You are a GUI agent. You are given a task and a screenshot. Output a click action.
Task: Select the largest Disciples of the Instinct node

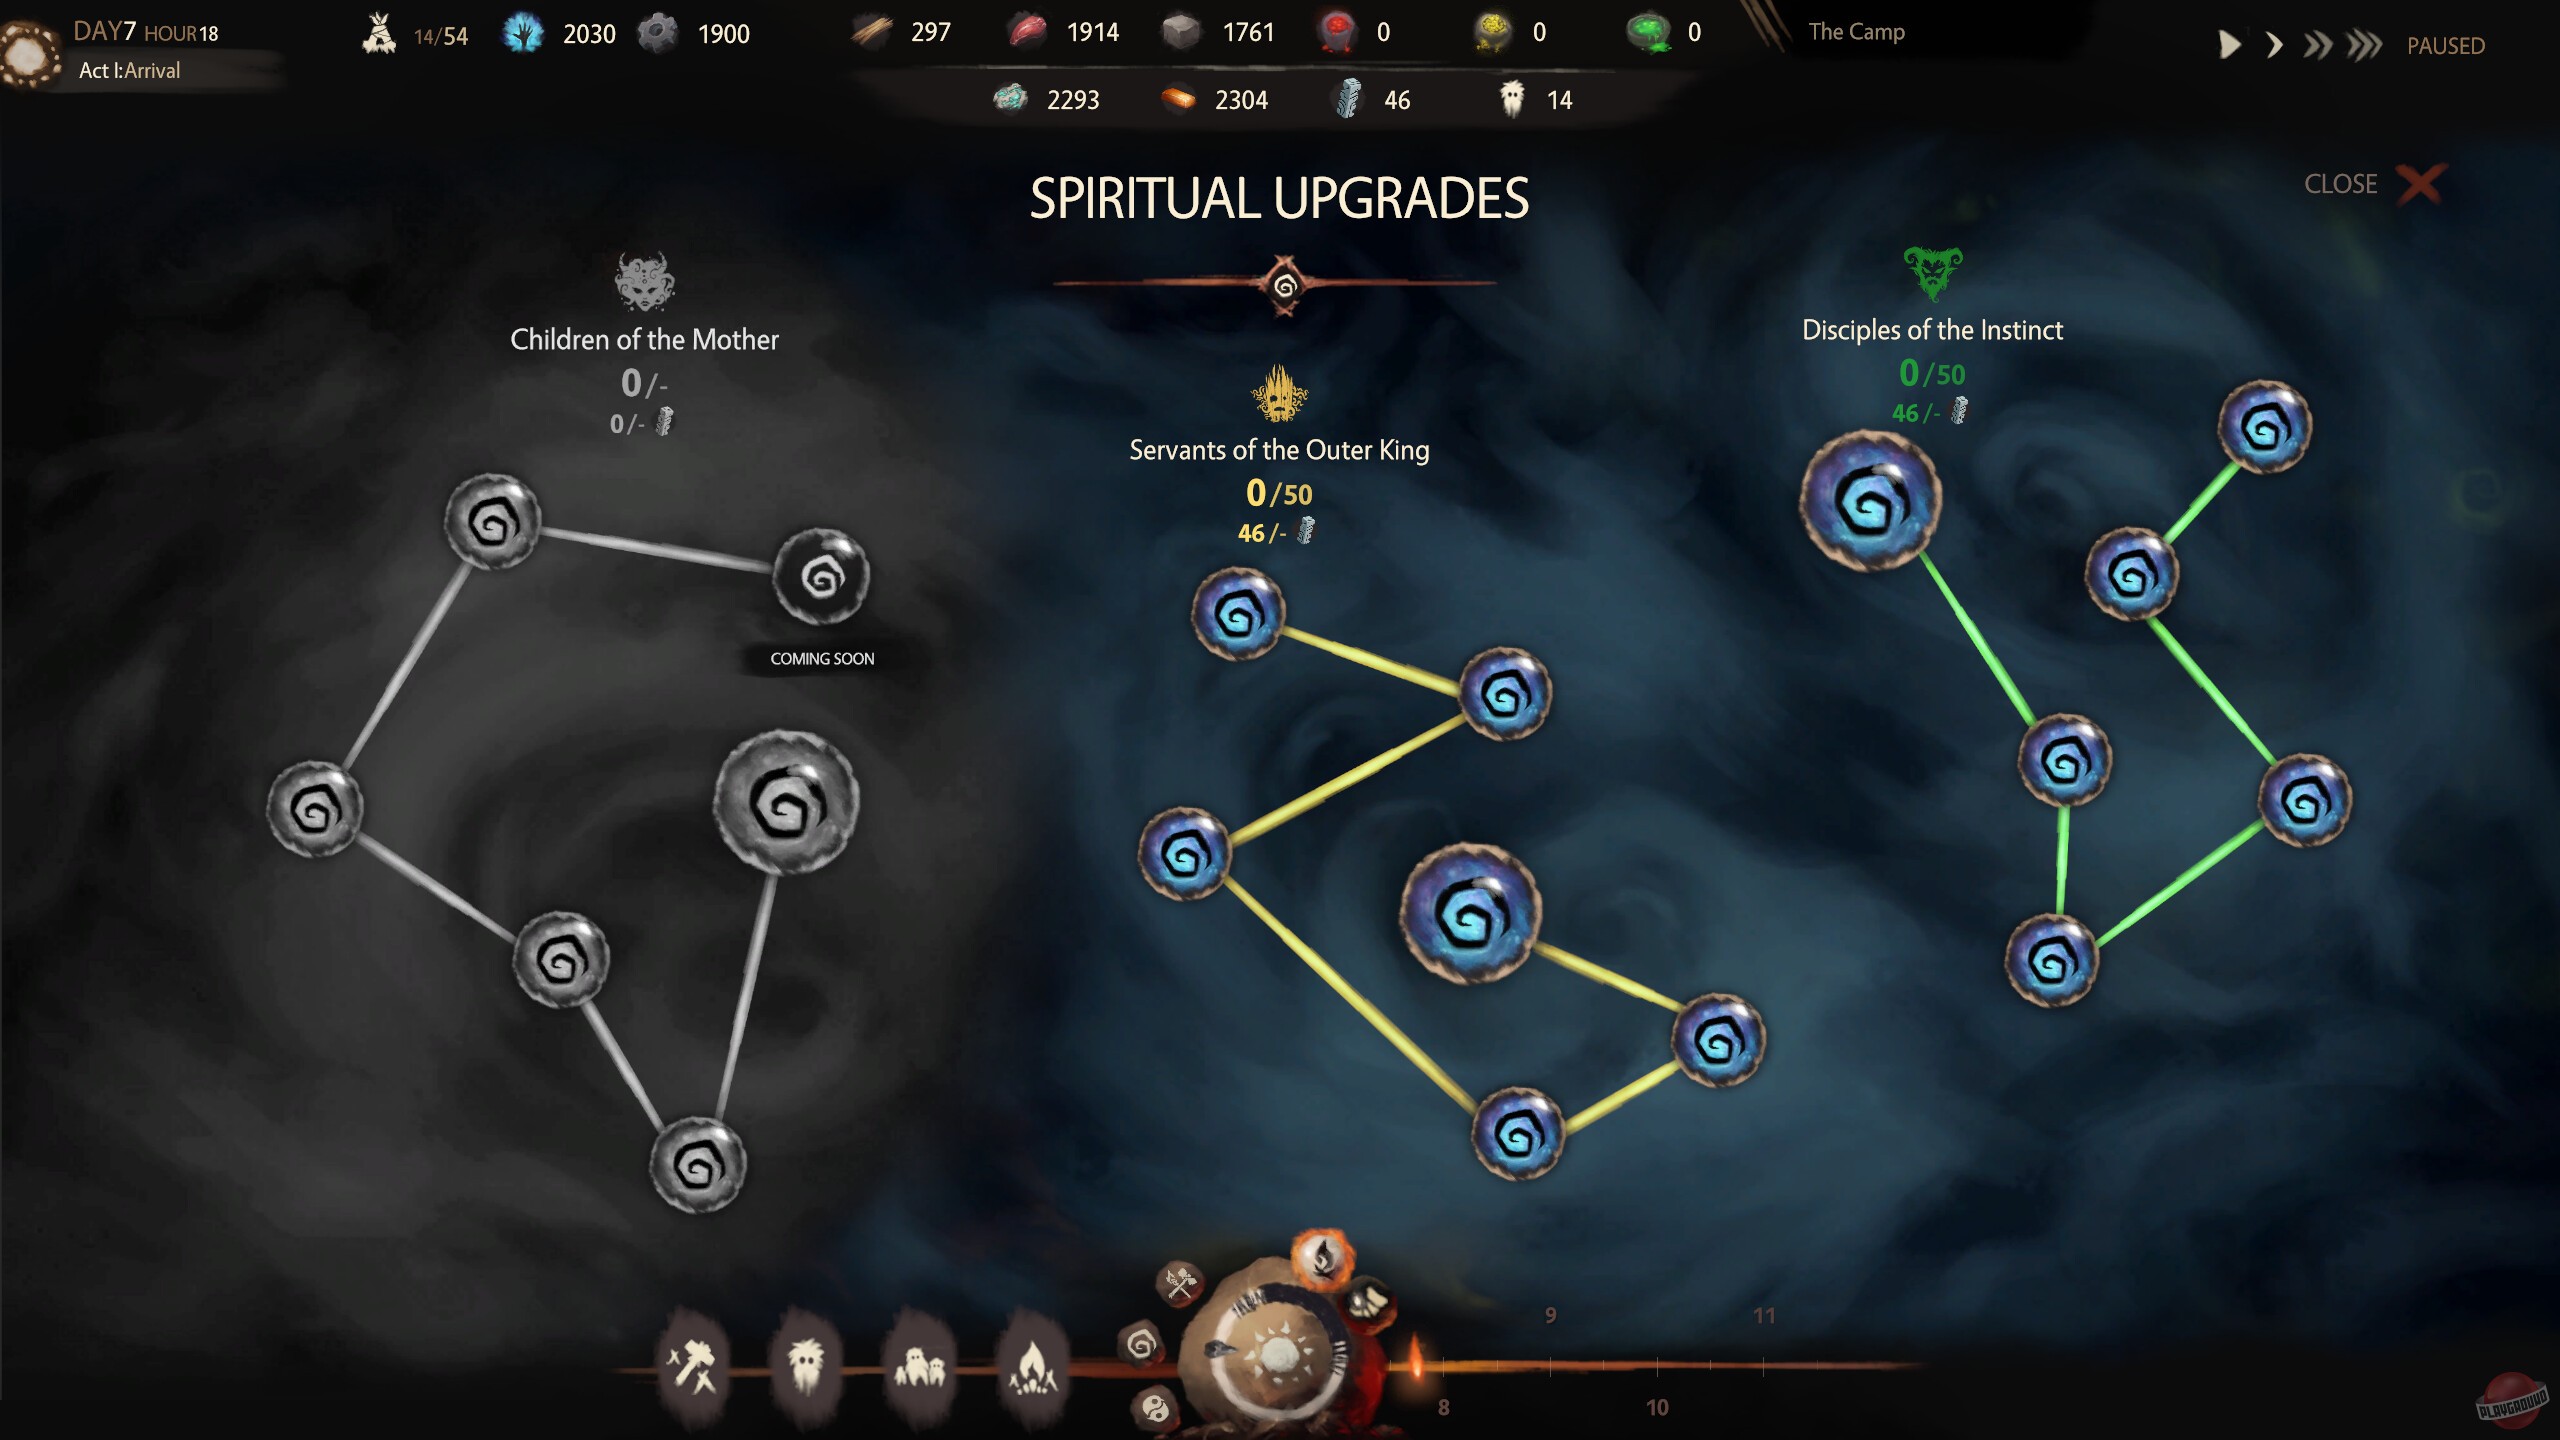[x=1870, y=501]
